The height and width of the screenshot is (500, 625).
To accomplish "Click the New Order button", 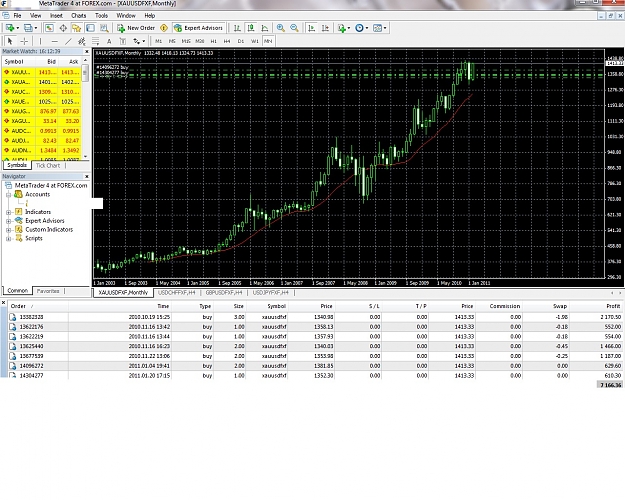I will tap(136, 28).
